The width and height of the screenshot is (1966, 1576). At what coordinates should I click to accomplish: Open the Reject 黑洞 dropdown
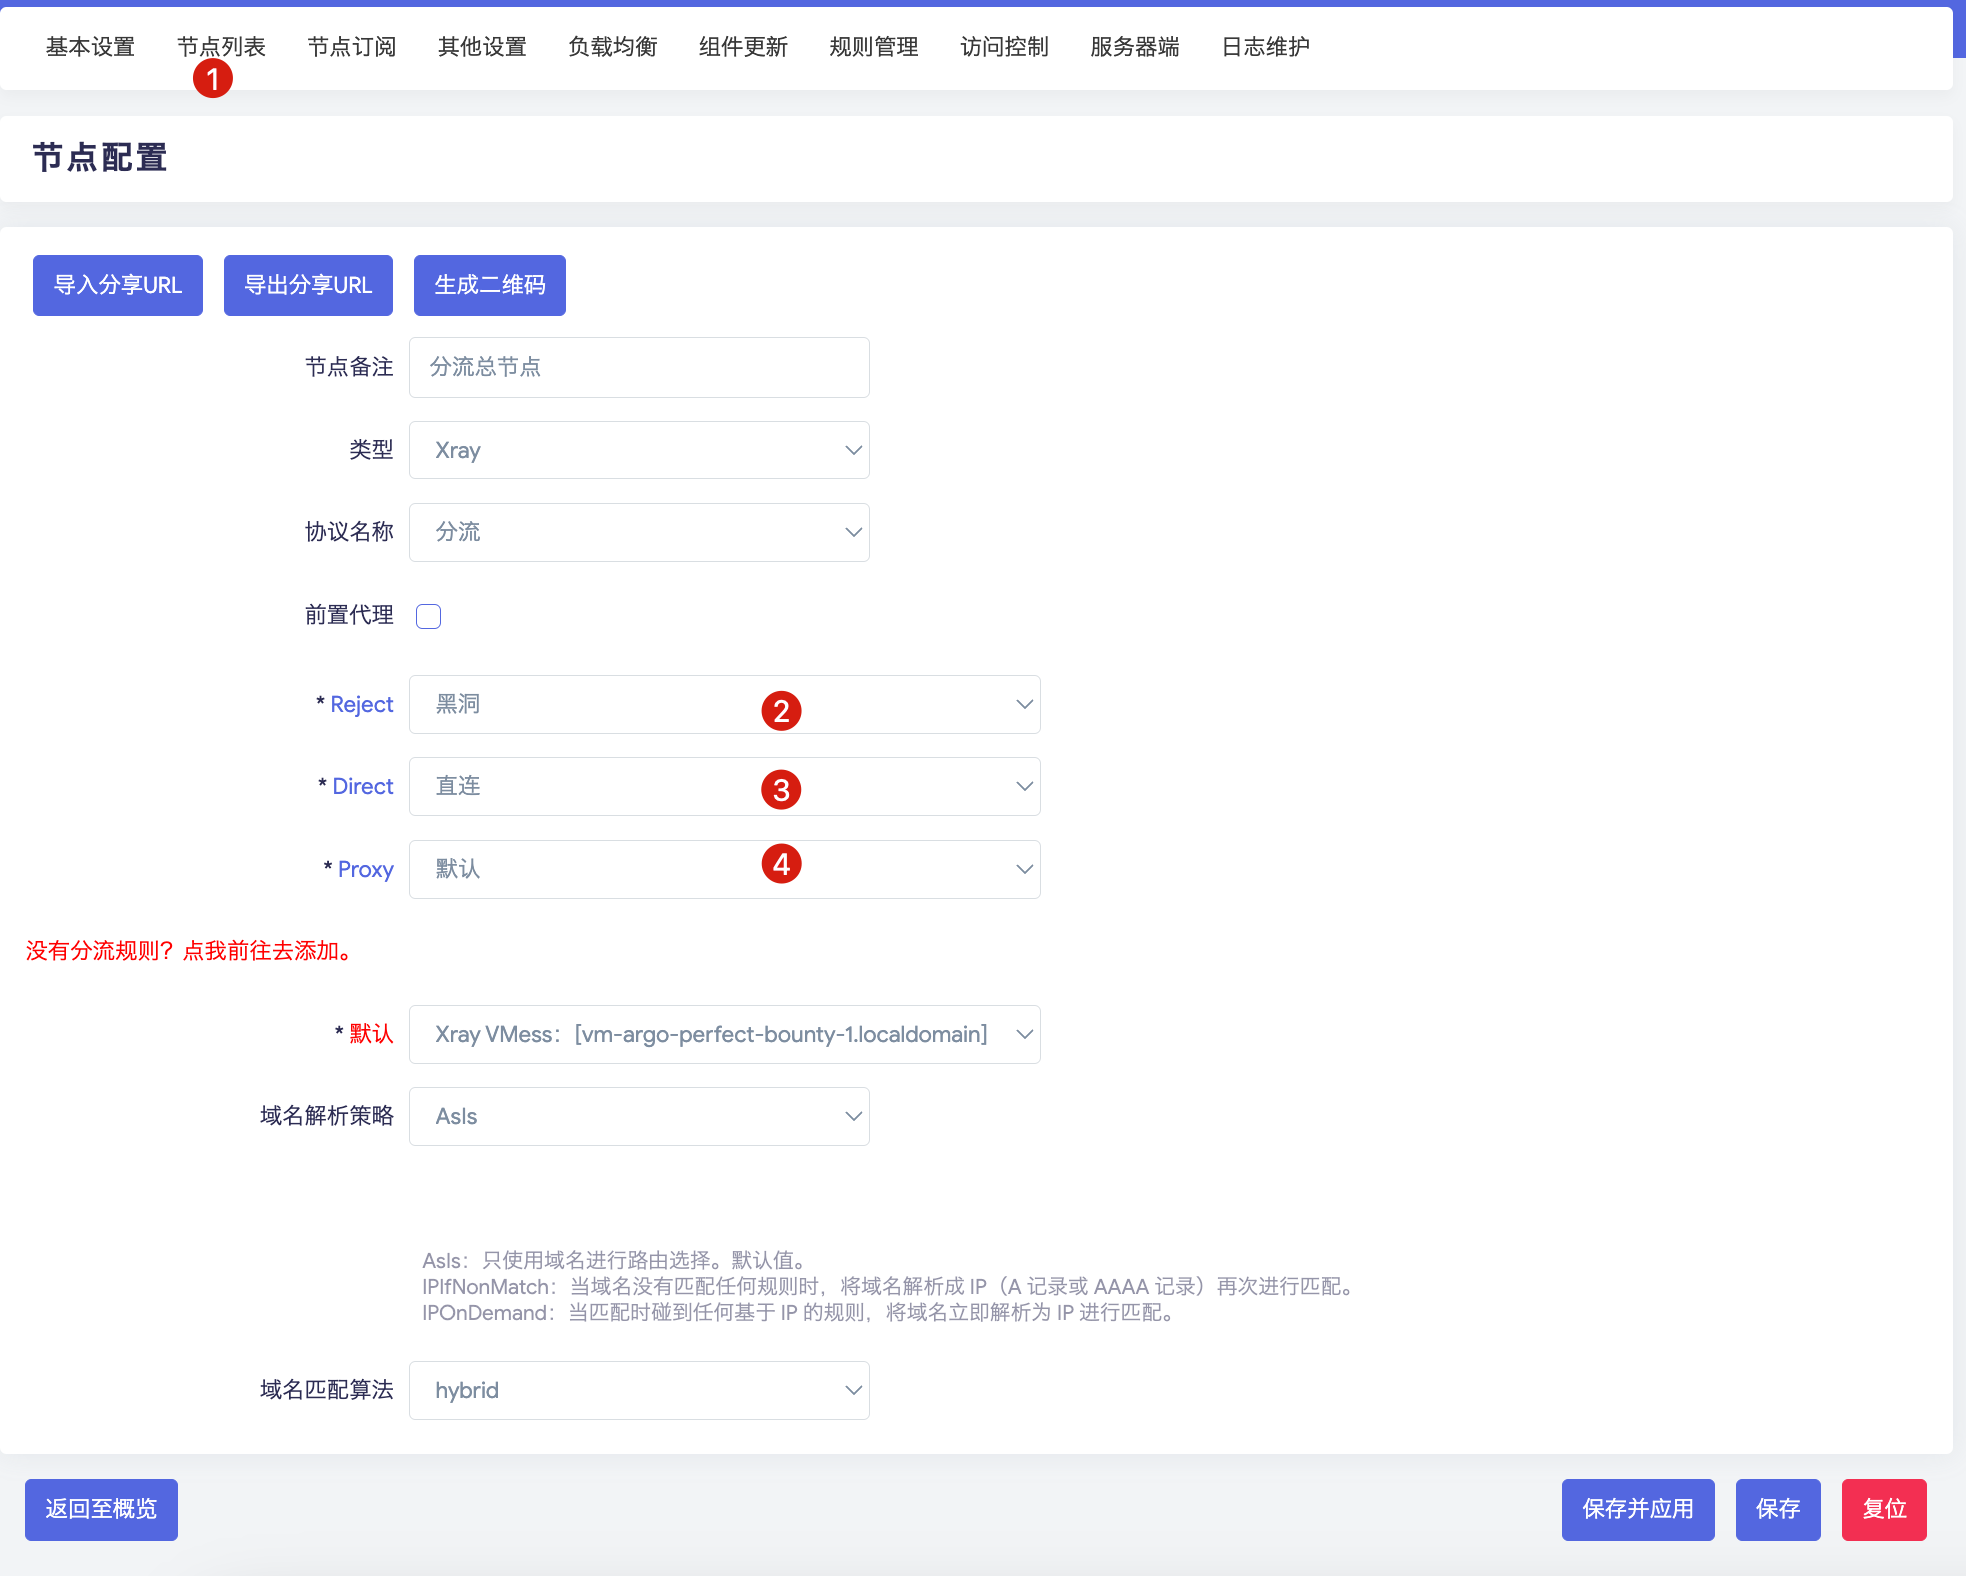pos(724,704)
